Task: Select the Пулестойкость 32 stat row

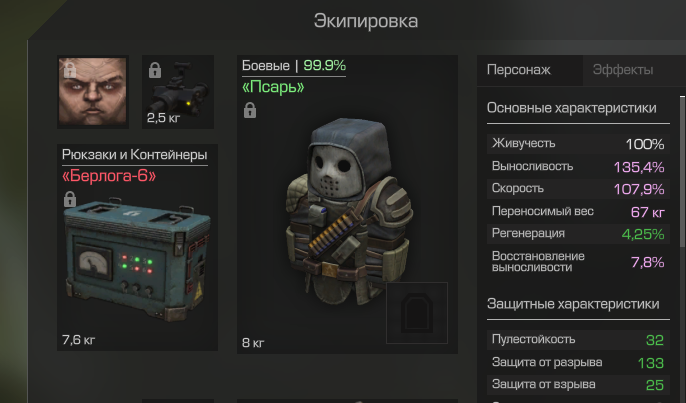Action: [x=578, y=340]
